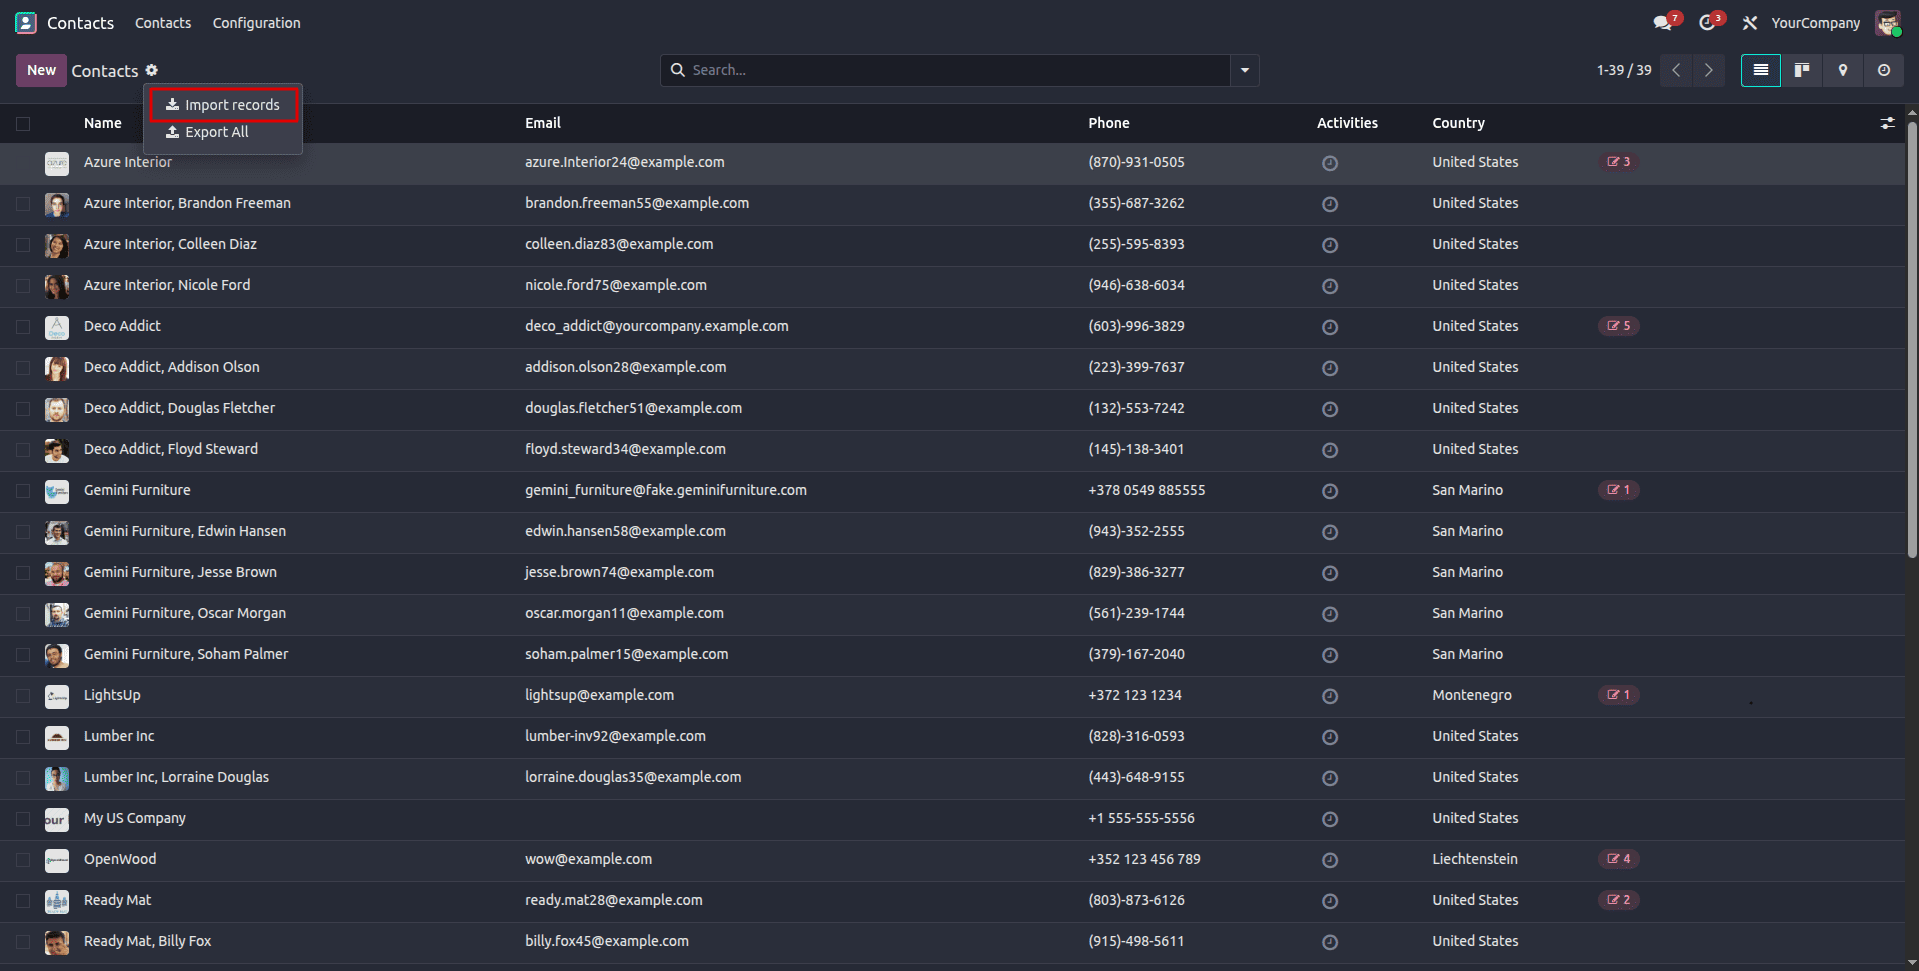Open the Contacts app home icon
Viewport: 1919px width, 971px height.
coord(25,22)
